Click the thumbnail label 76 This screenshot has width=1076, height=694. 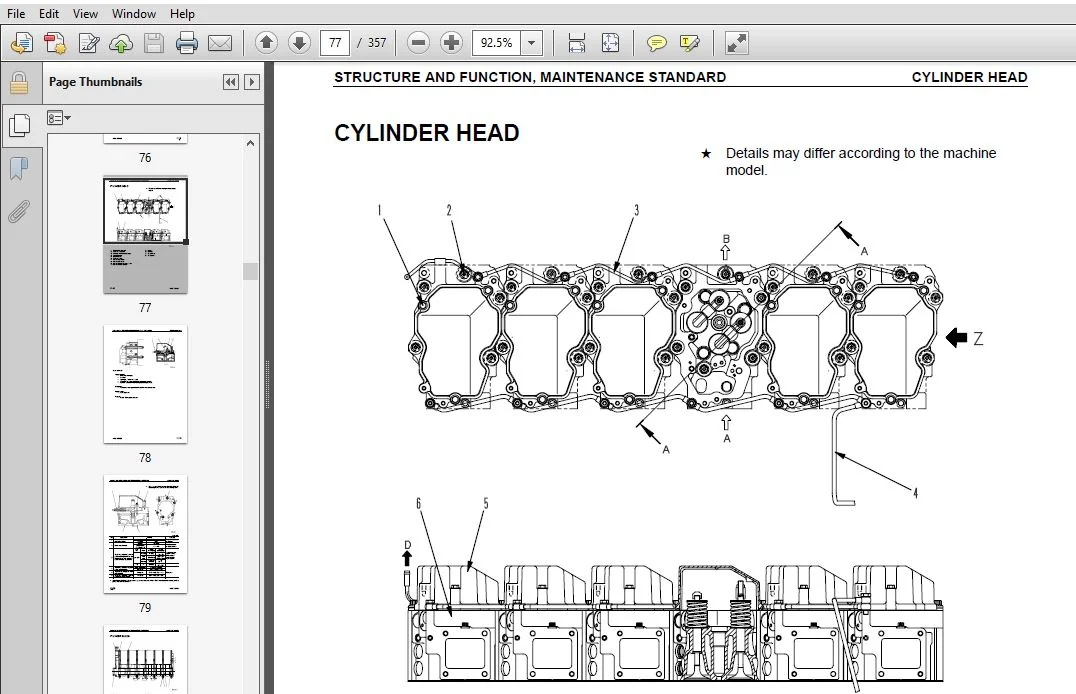(145, 158)
